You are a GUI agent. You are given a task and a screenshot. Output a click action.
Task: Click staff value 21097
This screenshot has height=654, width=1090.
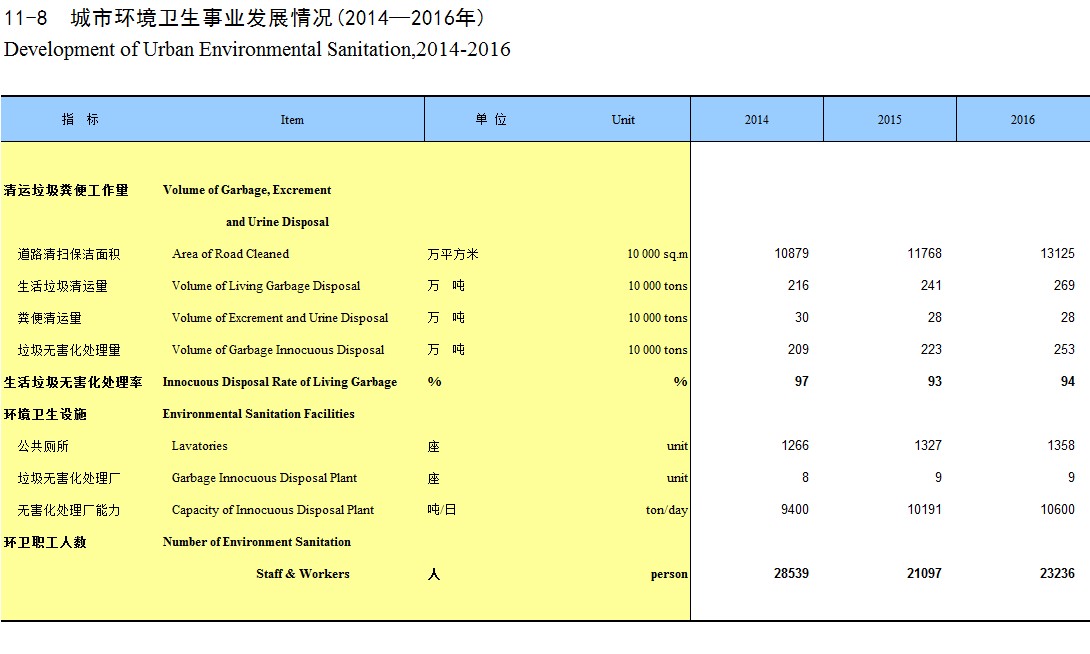924,573
